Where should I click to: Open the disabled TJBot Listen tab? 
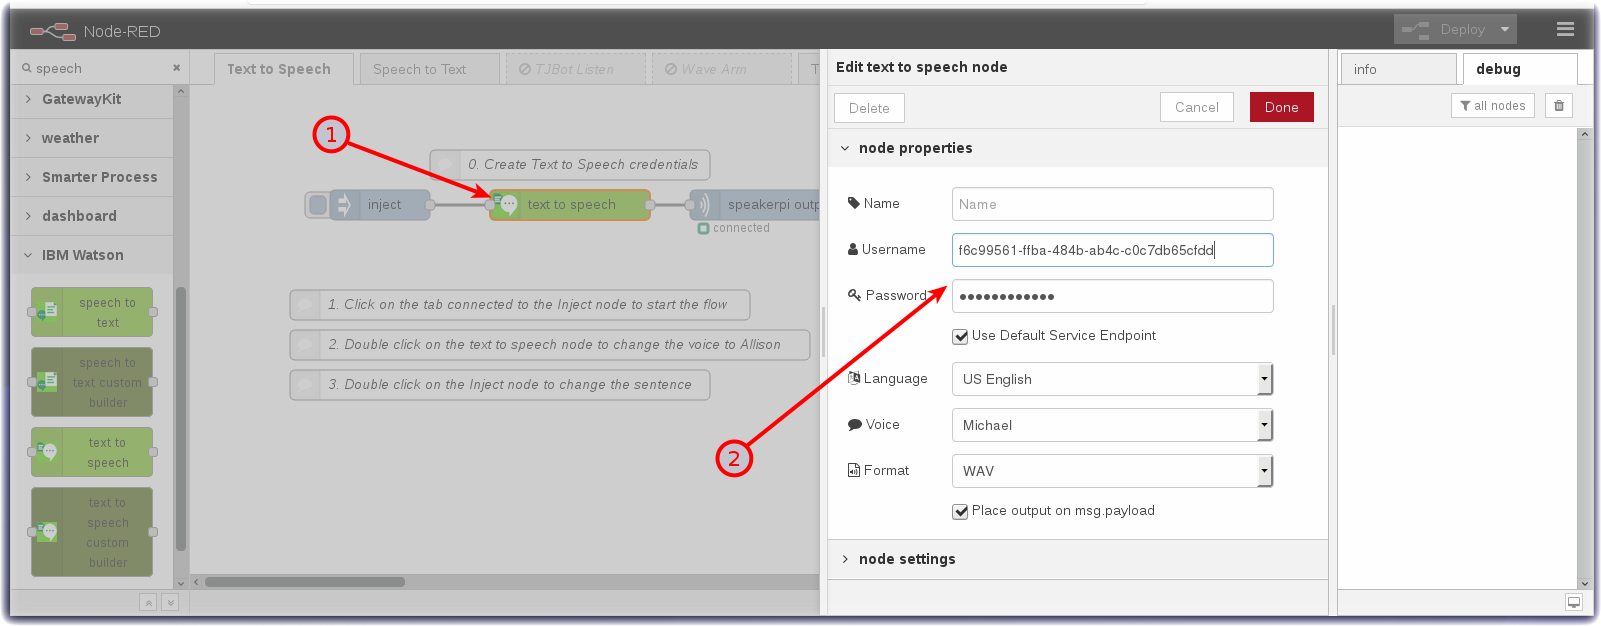(x=575, y=69)
